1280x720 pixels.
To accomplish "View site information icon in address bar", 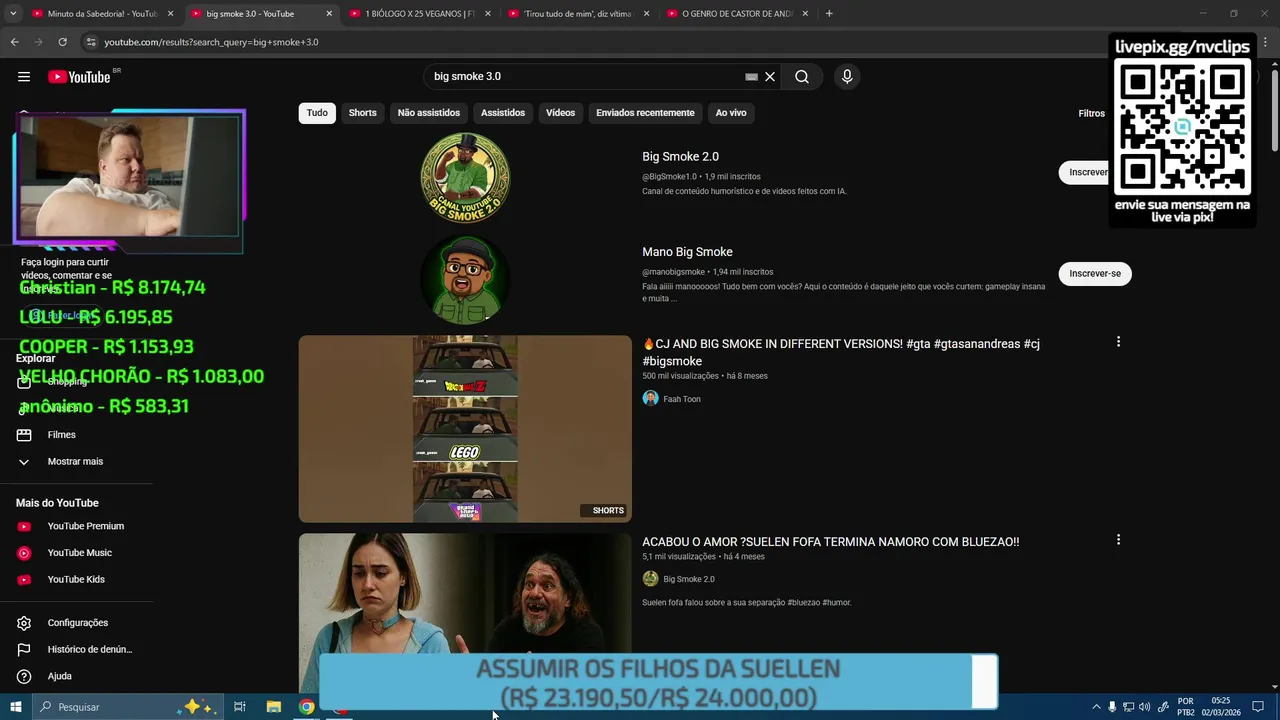I will (x=91, y=42).
